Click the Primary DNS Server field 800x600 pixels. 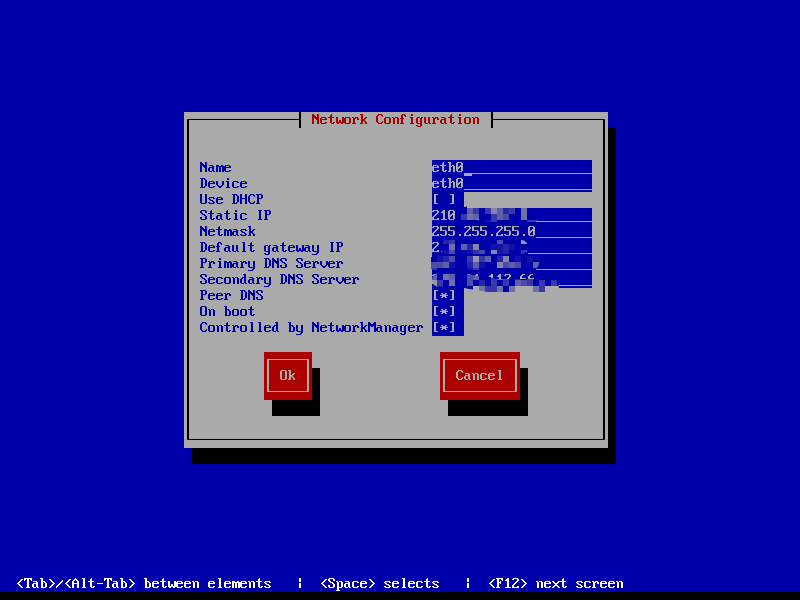(512, 263)
